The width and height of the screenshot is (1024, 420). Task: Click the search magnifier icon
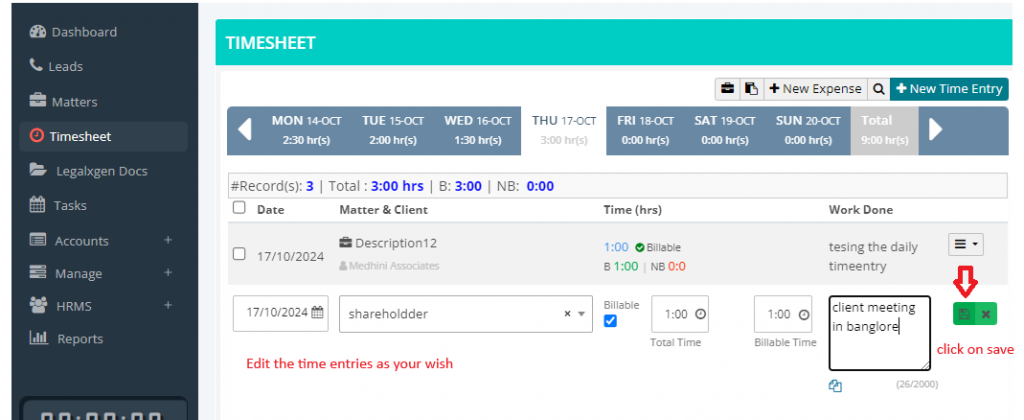(878, 89)
